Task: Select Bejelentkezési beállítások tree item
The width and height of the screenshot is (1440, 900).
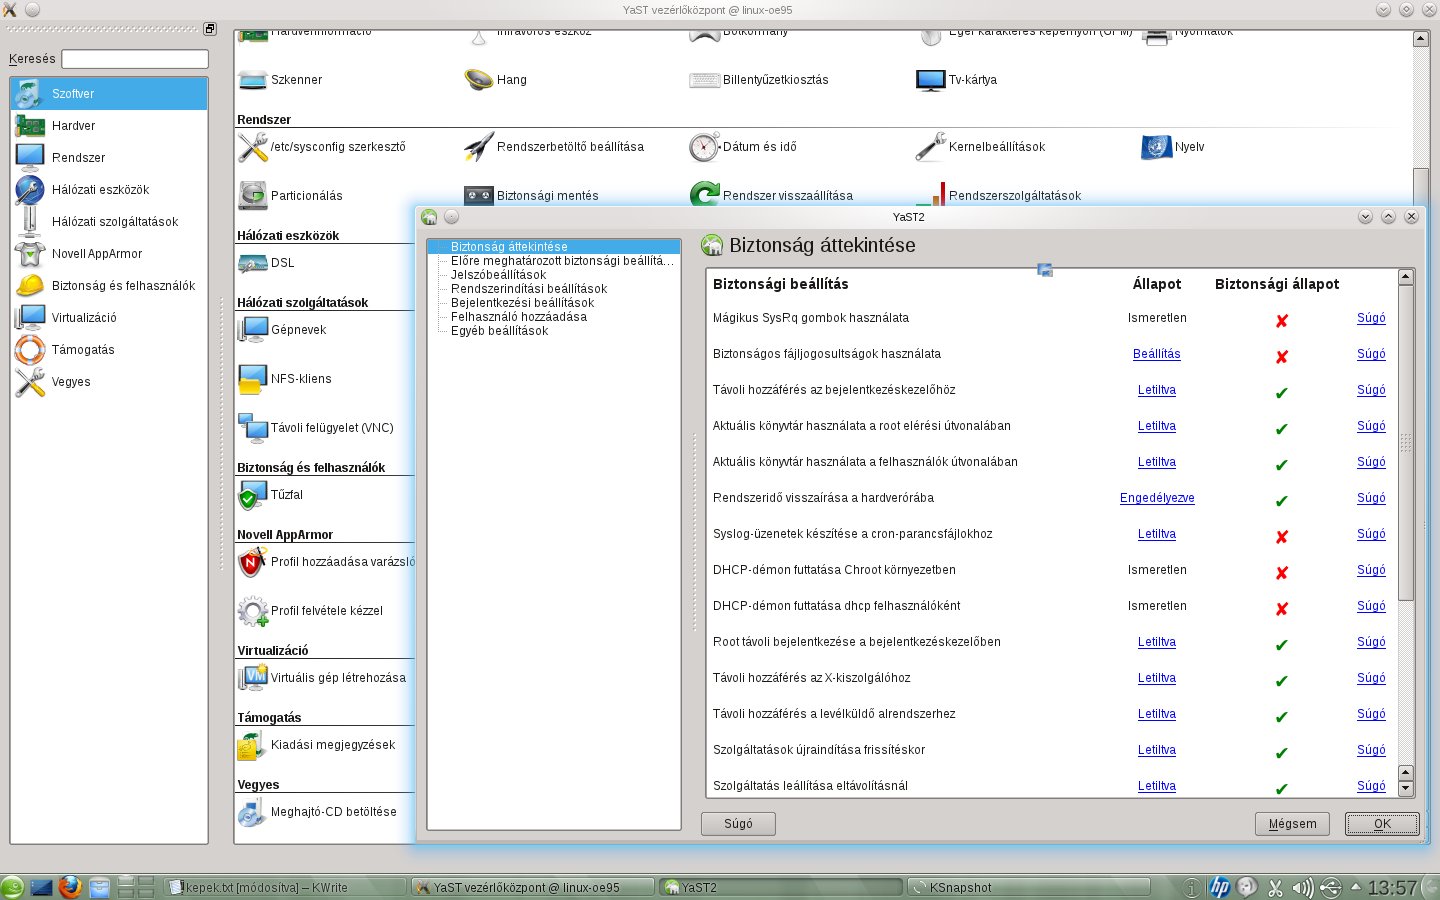Action: pos(522,303)
